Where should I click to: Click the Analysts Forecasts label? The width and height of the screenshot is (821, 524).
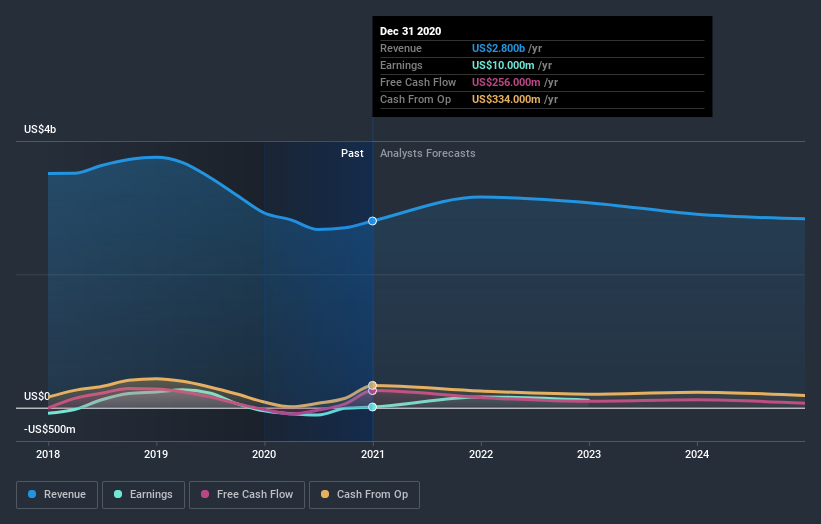coord(428,153)
